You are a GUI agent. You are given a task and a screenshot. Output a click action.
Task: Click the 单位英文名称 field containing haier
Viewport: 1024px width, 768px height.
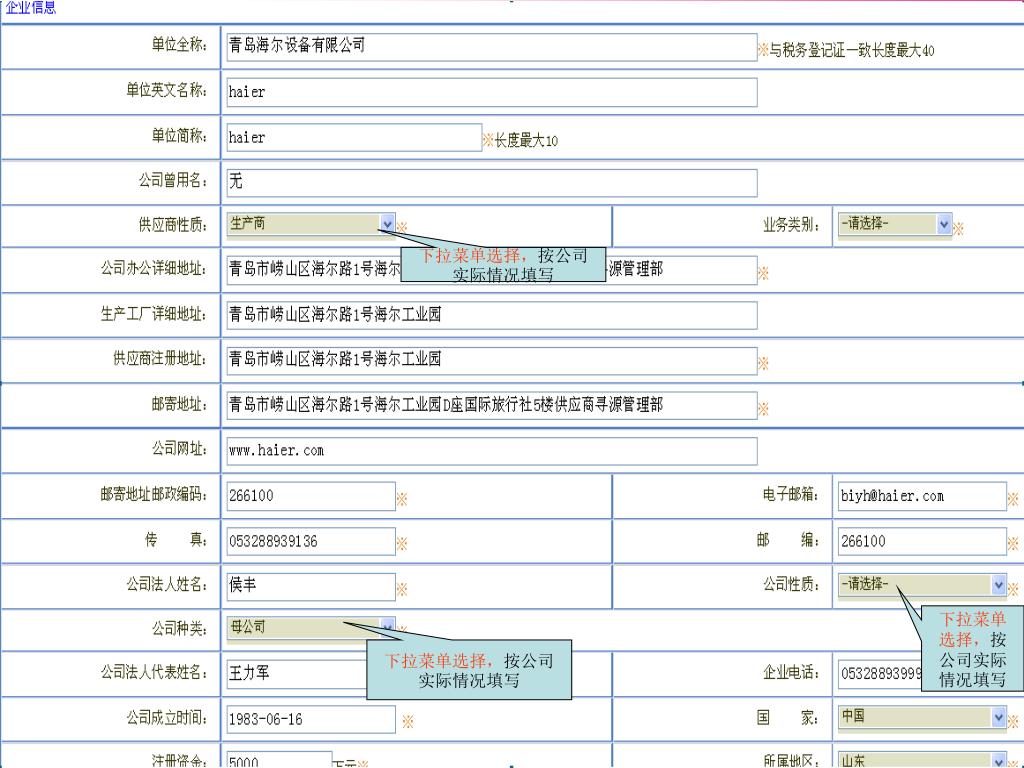[x=492, y=92]
